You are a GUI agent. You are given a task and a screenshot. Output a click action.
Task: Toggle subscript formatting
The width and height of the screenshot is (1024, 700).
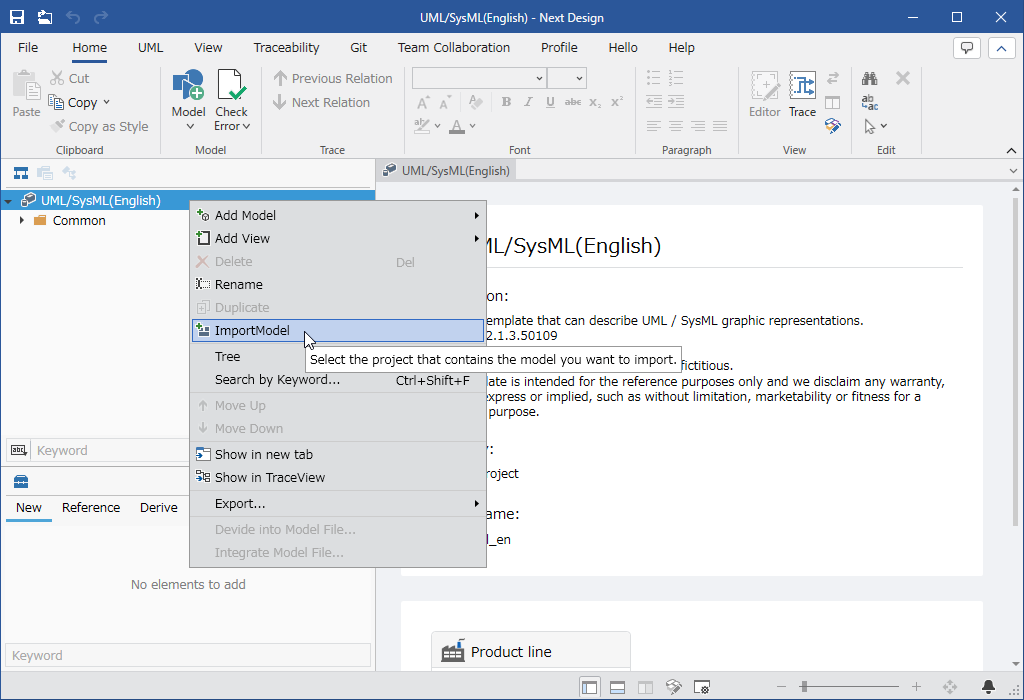point(595,102)
